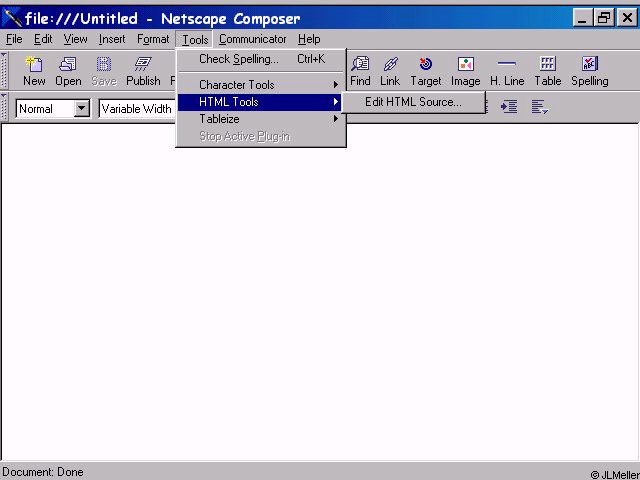The width and height of the screenshot is (640, 480).
Task: Open the Insert menu
Action: [x=112, y=39]
